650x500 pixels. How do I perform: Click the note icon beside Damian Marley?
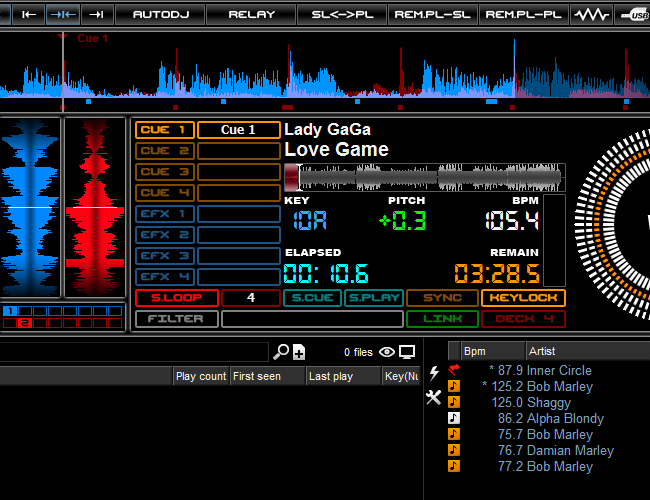[x=454, y=450]
